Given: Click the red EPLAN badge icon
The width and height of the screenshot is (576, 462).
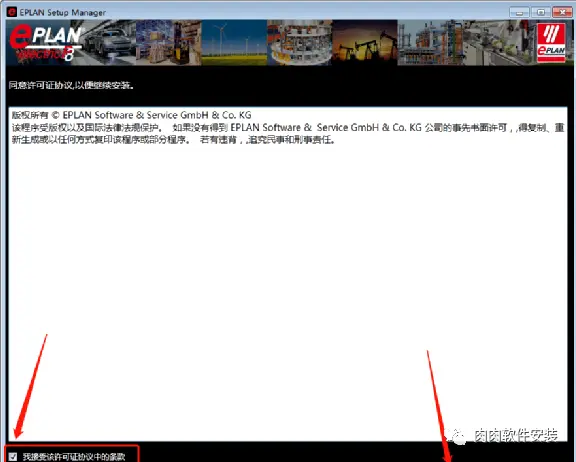Looking at the screenshot, I should click(x=551, y=43).
